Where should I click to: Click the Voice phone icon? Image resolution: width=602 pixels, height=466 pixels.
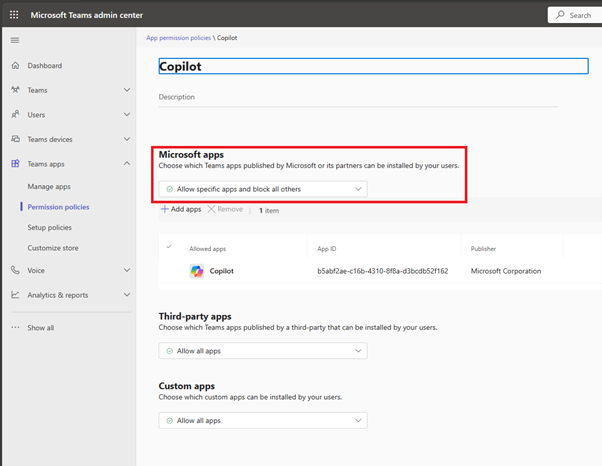pos(15,270)
